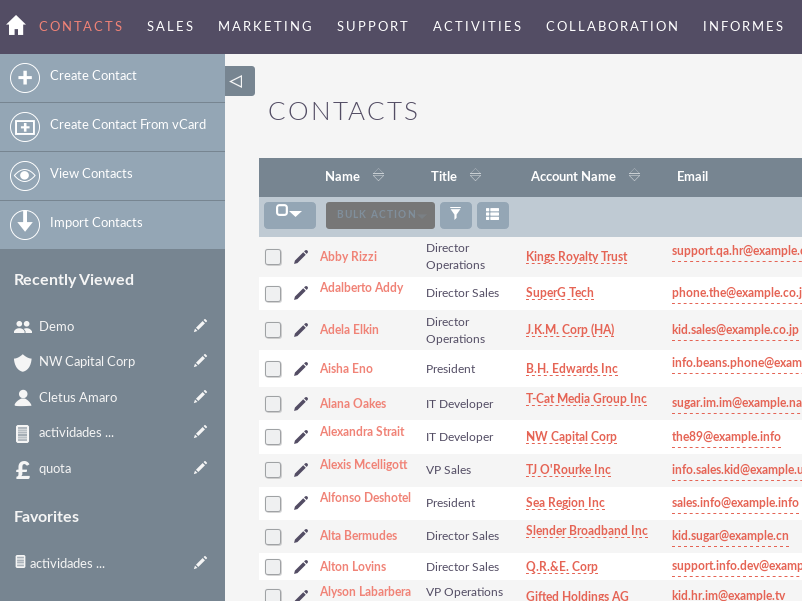Image resolution: width=802 pixels, height=601 pixels.
Task: Open the row selection dropdown arrow
Action: tap(295, 214)
